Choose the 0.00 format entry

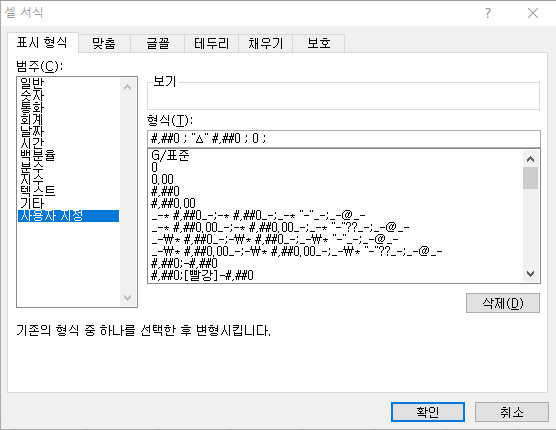point(335,180)
